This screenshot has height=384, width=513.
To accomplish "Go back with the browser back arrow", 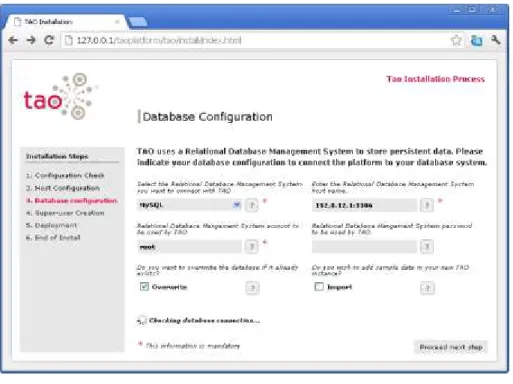I will point(13,40).
